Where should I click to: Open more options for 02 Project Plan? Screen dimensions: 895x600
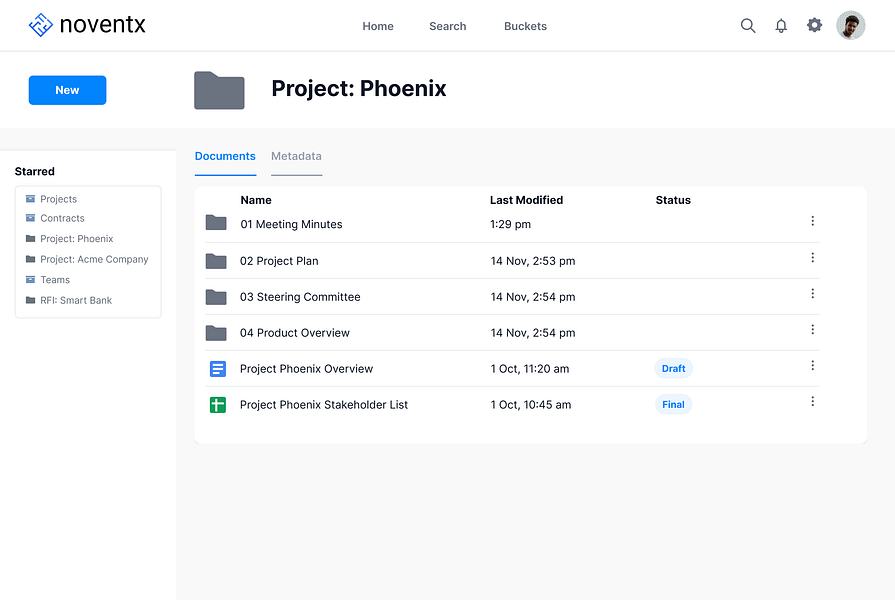tap(812, 257)
